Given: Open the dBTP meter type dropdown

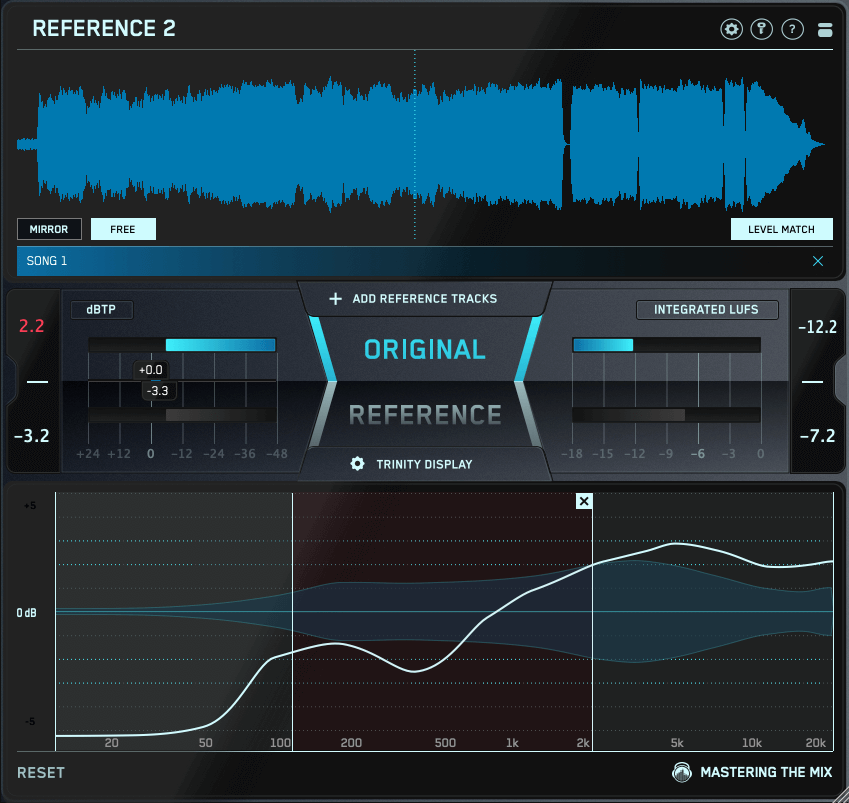Looking at the screenshot, I should [101, 310].
